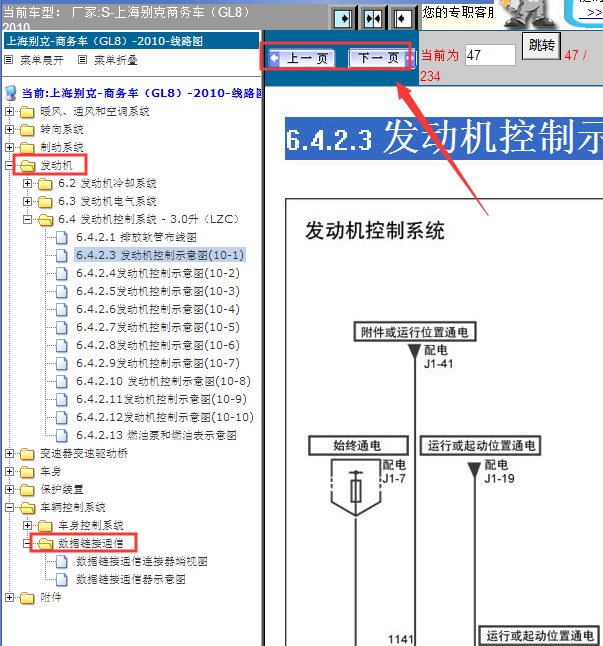Screen dimensions: 603x646
Task: Click the right-arrow frame button in top toolbar
Action: coord(343,19)
